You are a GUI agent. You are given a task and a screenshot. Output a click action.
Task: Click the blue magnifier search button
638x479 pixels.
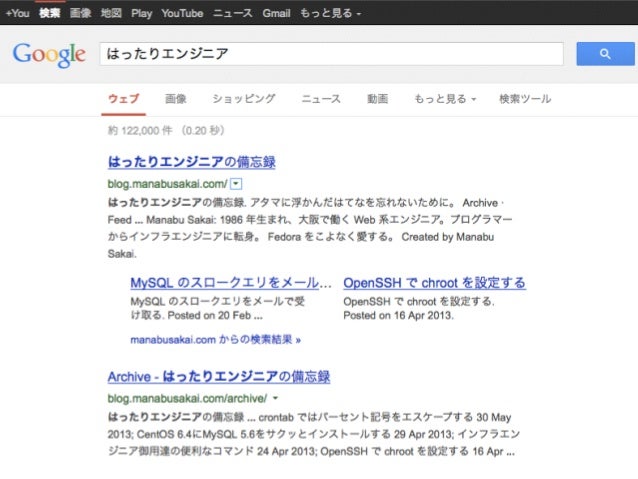(605, 54)
